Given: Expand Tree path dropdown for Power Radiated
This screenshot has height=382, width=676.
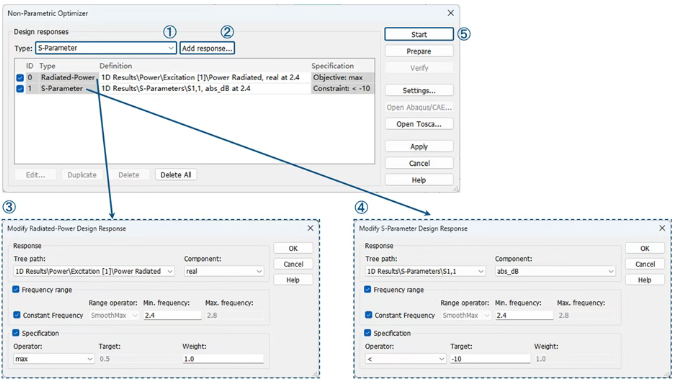Looking at the screenshot, I should tap(94, 271).
